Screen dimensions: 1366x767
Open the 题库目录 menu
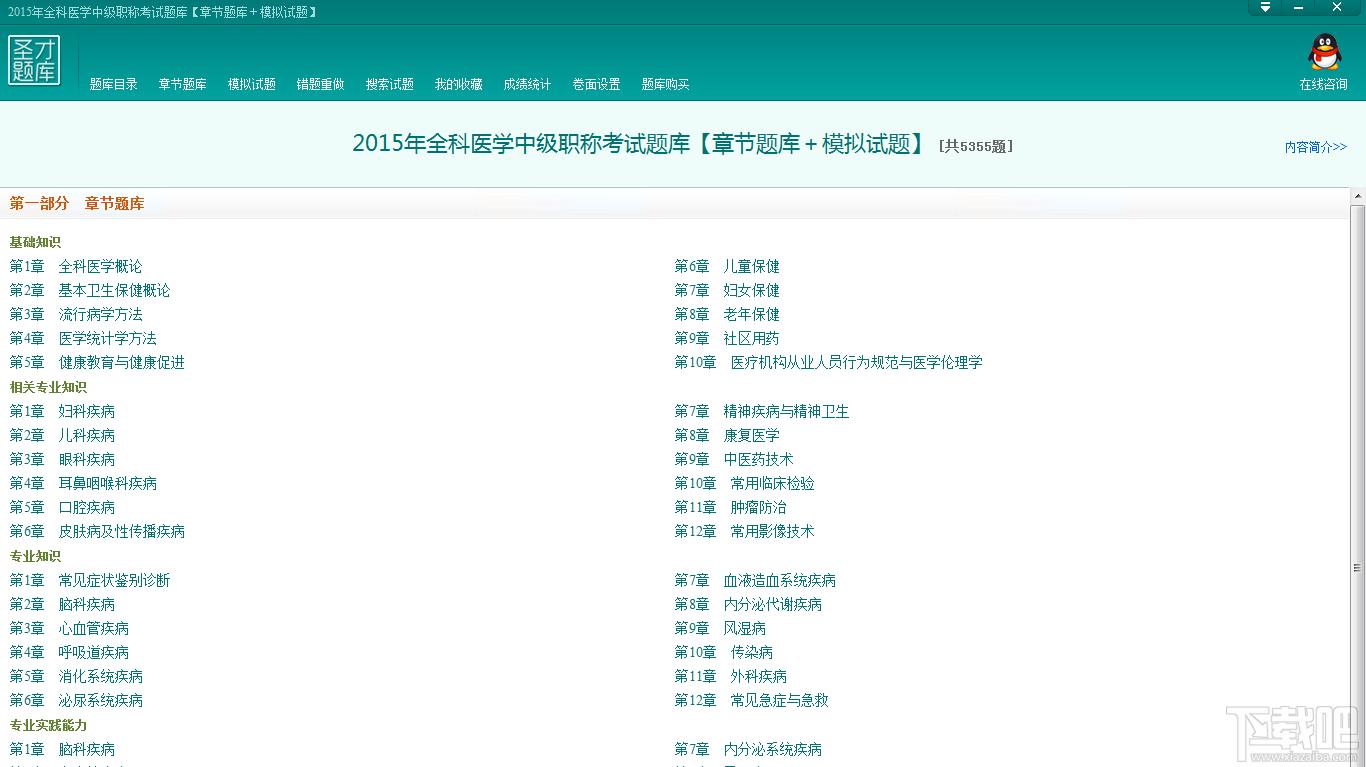click(x=113, y=85)
